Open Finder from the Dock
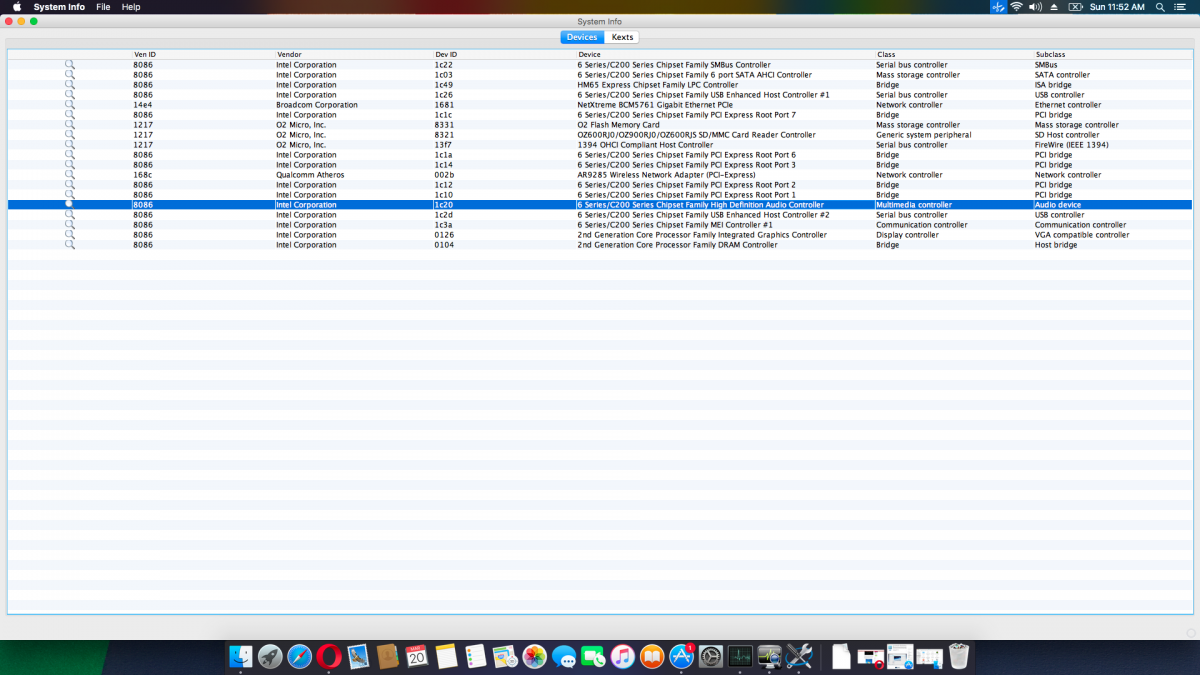1200x675 pixels. [x=241, y=656]
